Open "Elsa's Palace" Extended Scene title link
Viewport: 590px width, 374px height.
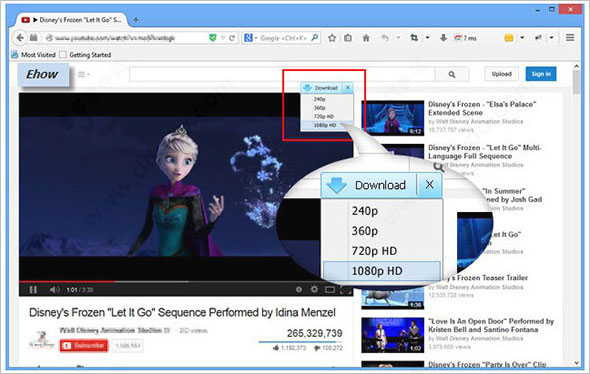(x=482, y=108)
